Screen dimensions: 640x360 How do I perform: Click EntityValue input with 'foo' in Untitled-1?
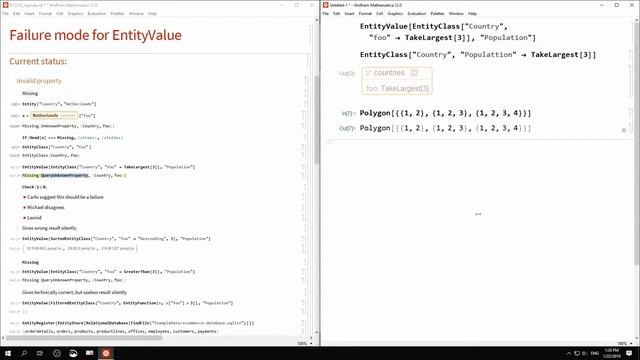tap(448, 32)
